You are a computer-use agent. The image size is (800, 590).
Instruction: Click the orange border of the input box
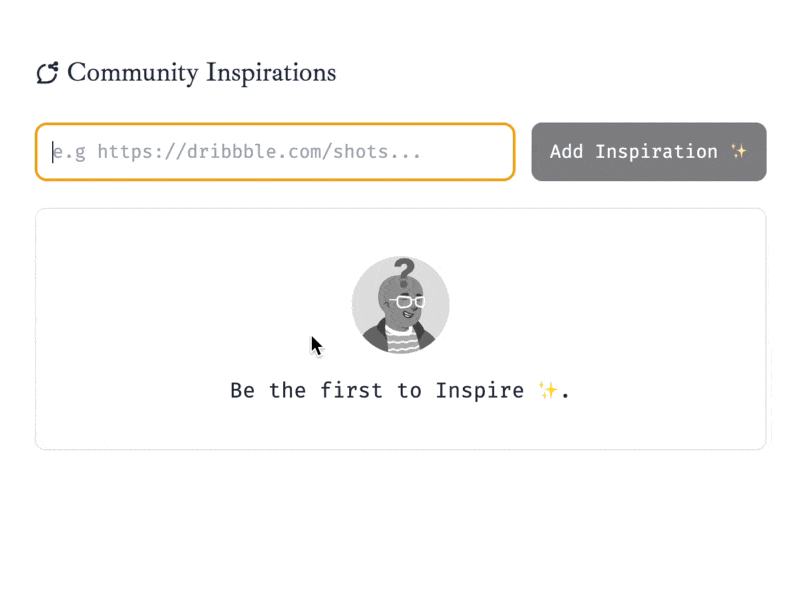pos(275,126)
